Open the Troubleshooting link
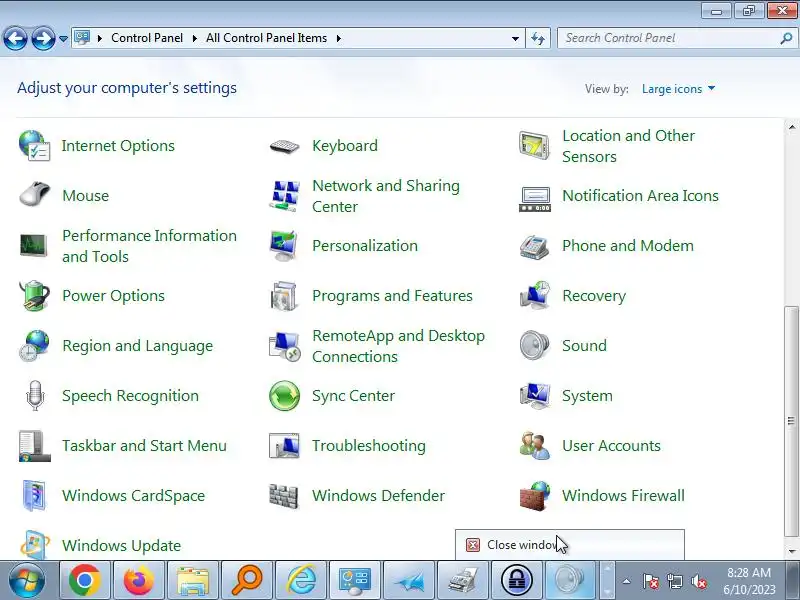 click(x=368, y=445)
